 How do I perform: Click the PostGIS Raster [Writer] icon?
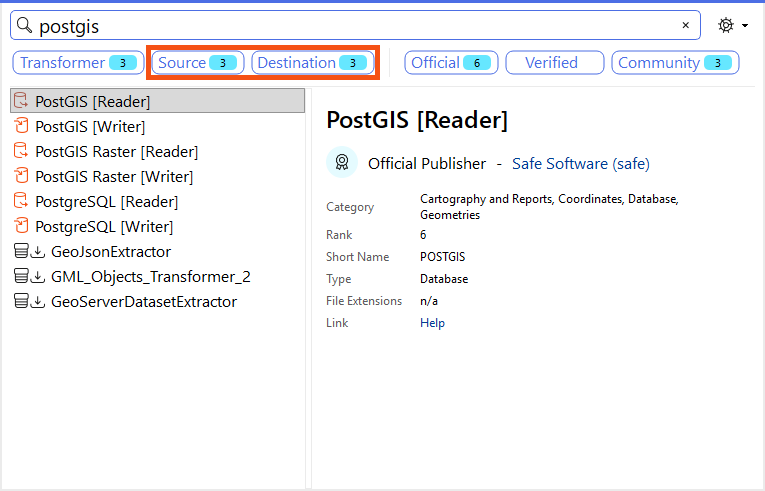pyautogui.click(x=21, y=176)
